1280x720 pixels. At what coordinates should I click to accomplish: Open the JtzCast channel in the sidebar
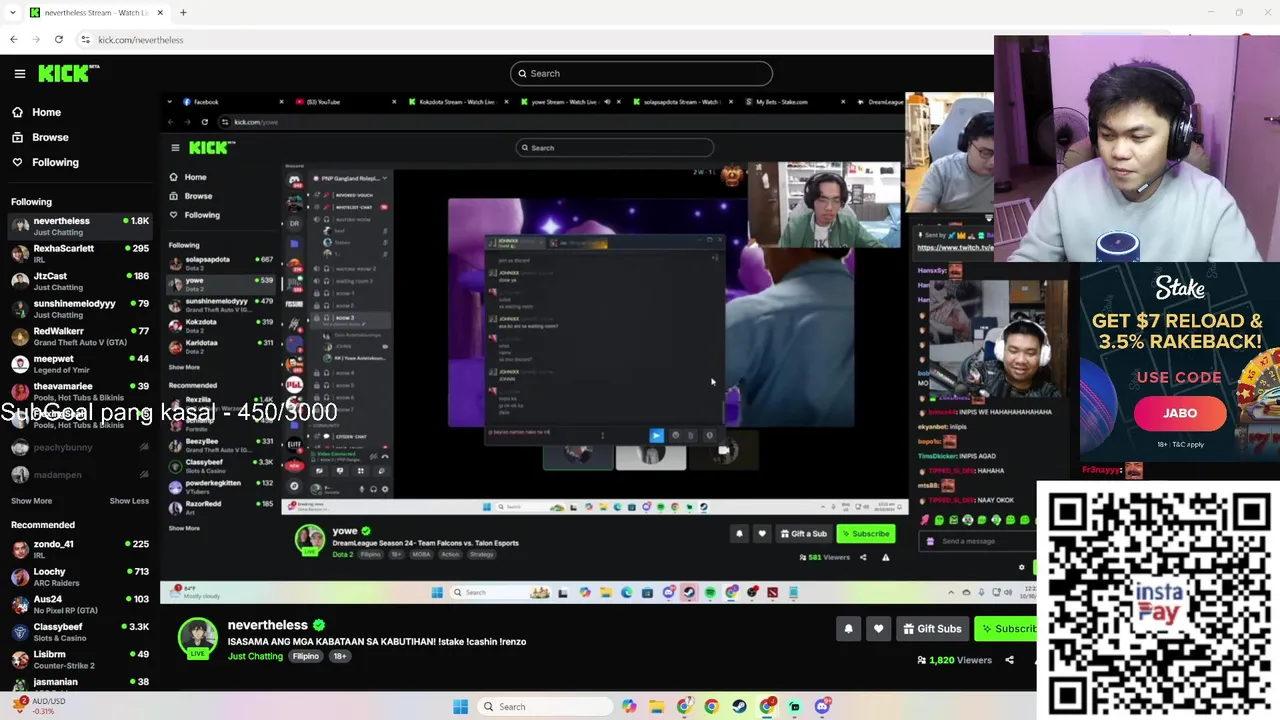[80, 281]
